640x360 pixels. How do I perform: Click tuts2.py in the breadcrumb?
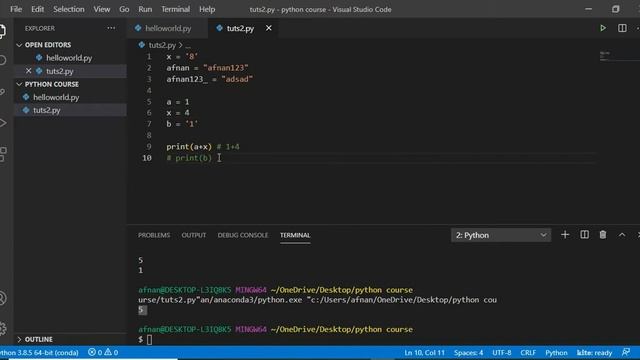[162, 45]
